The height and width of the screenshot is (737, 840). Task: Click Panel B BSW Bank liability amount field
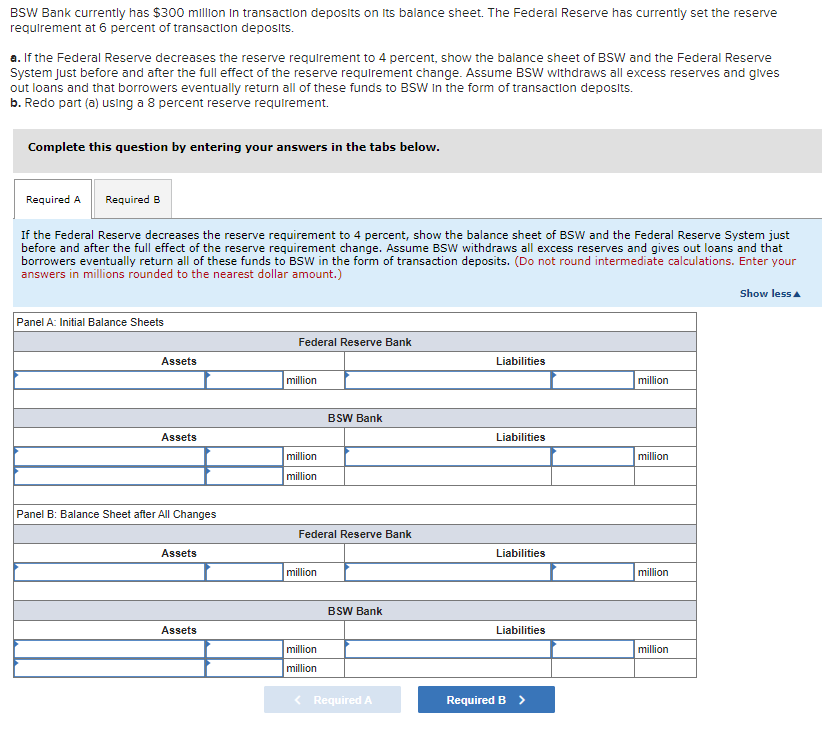pyautogui.click(x=593, y=649)
